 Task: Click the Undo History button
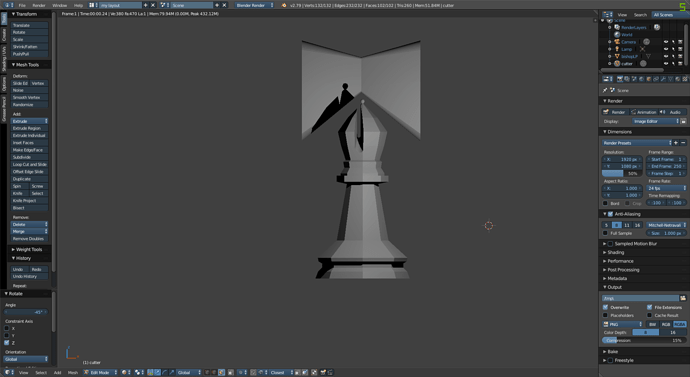pos(29,276)
